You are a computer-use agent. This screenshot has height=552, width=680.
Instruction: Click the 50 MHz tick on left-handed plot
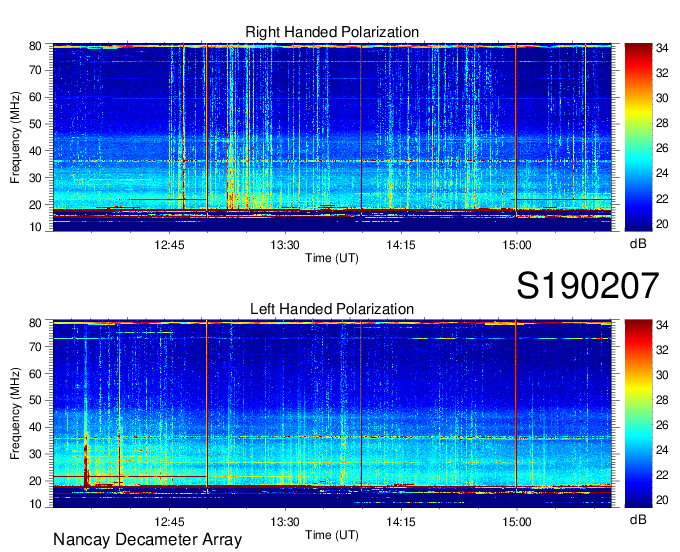pyautogui.click(x=35, y=400)
